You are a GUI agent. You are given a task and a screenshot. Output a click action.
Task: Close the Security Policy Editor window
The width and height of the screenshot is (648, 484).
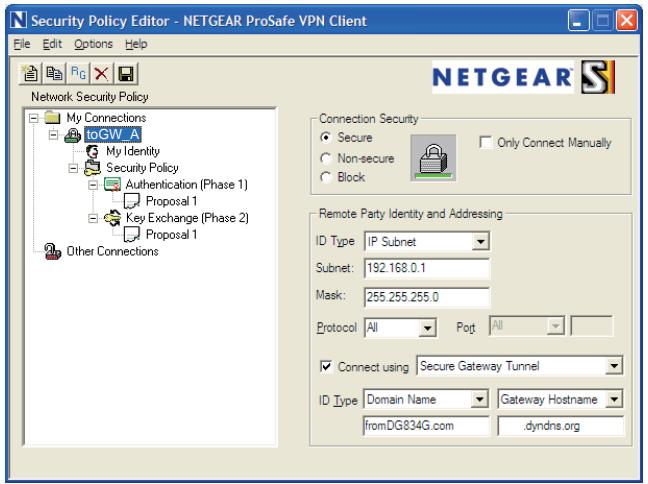(x=627, y=20)
